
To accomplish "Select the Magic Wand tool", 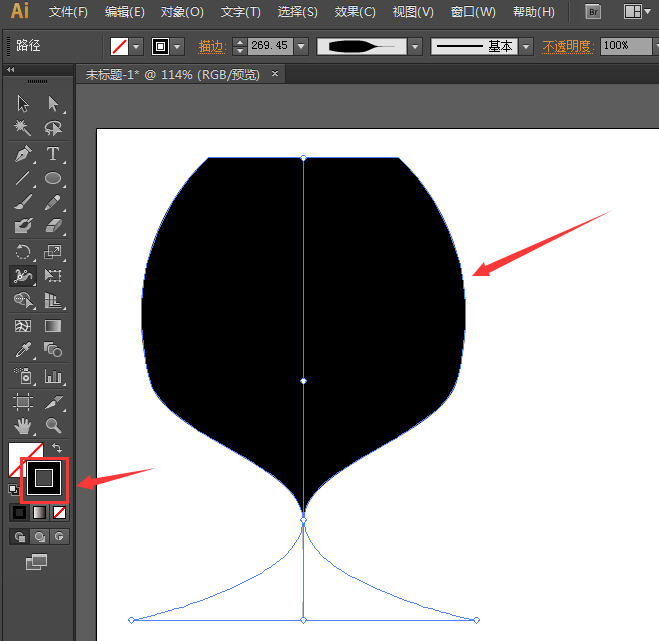I will click(x=23, y=128).
